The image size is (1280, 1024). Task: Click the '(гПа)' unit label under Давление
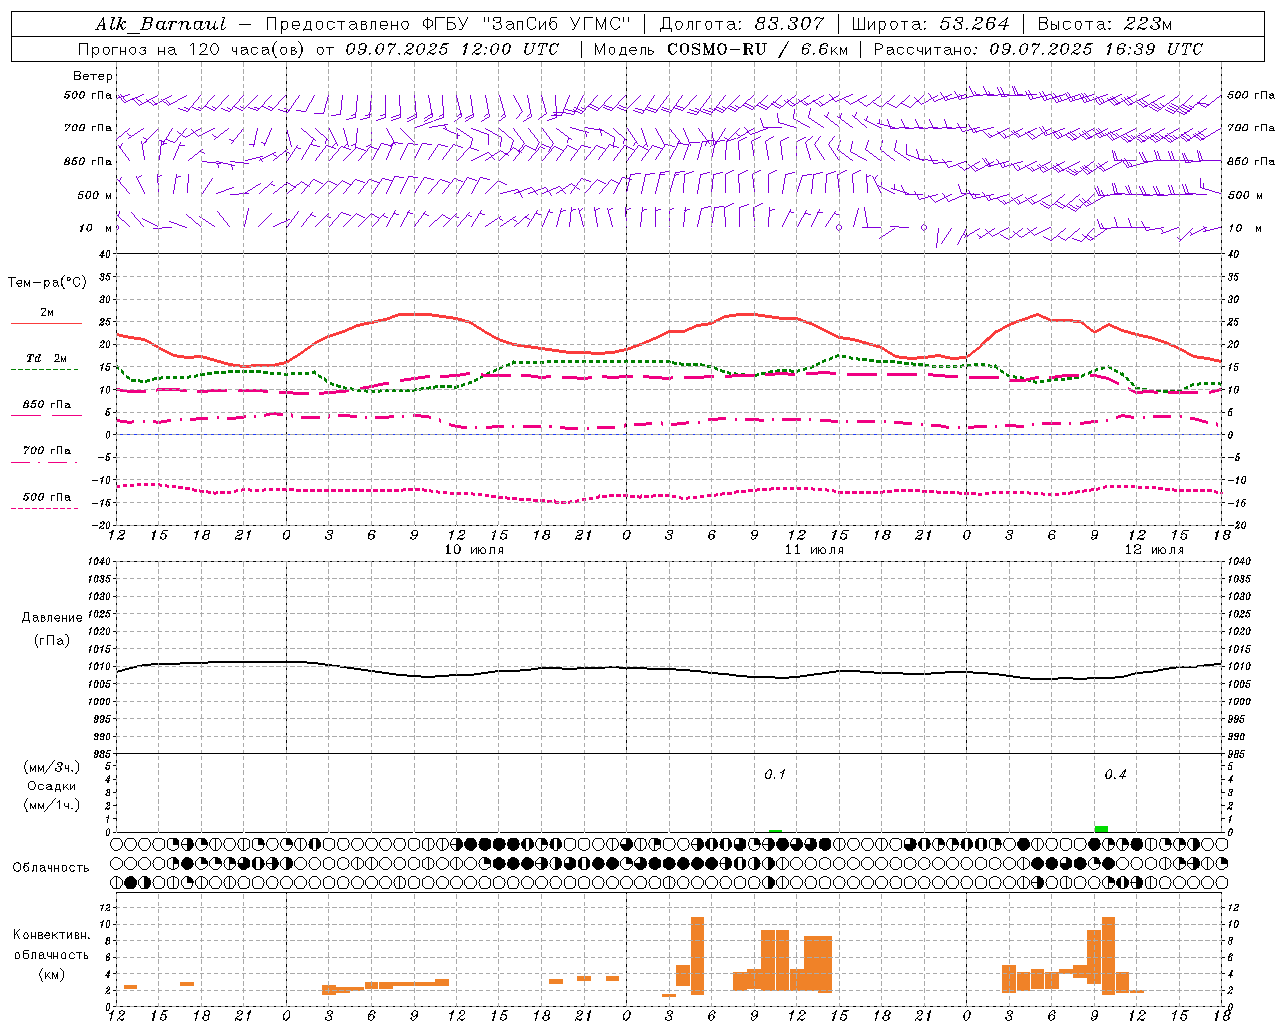click(52, 641)
